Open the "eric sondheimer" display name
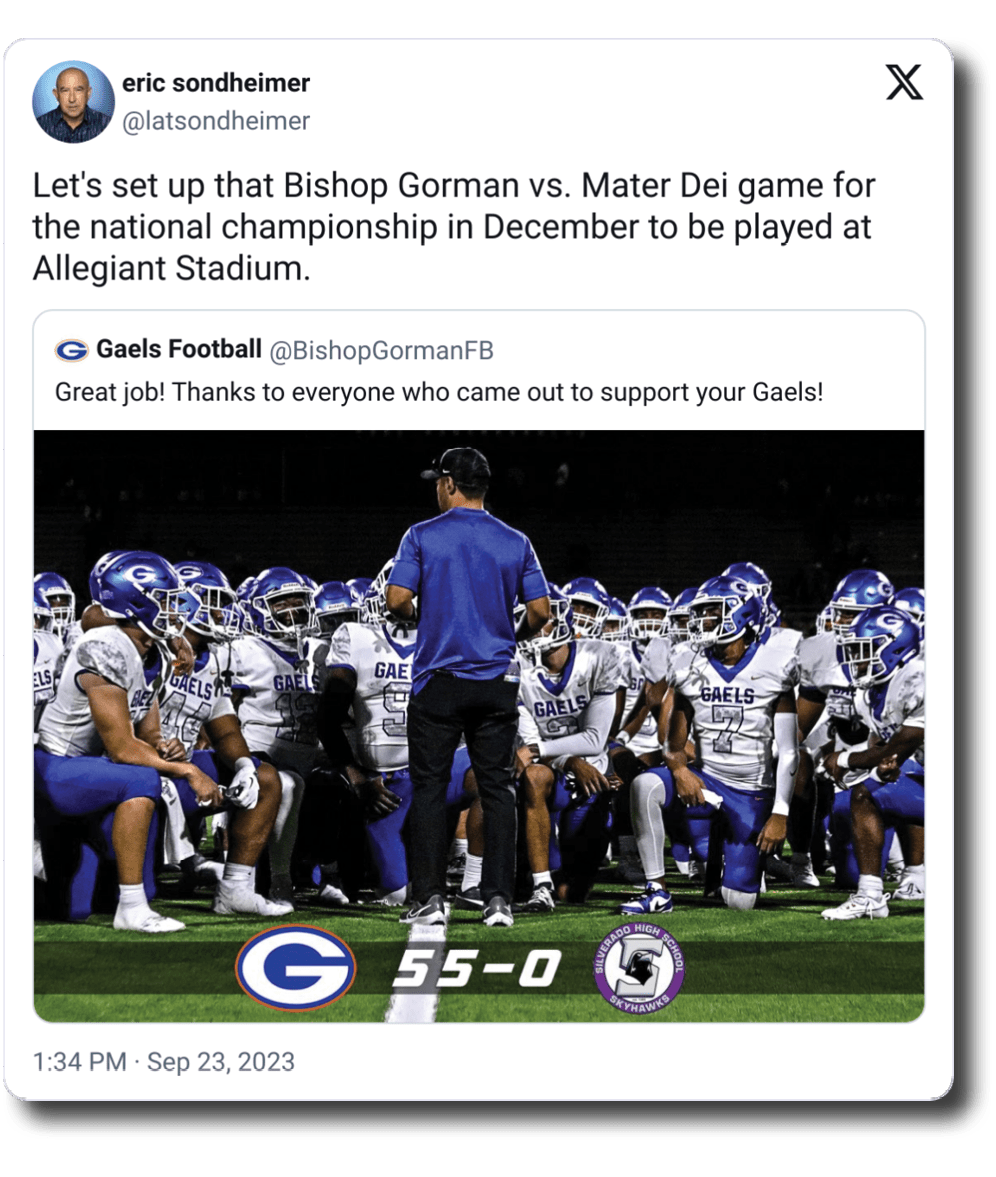The height and width of the screenshot is (1177, 996). [x=216, y=83]
